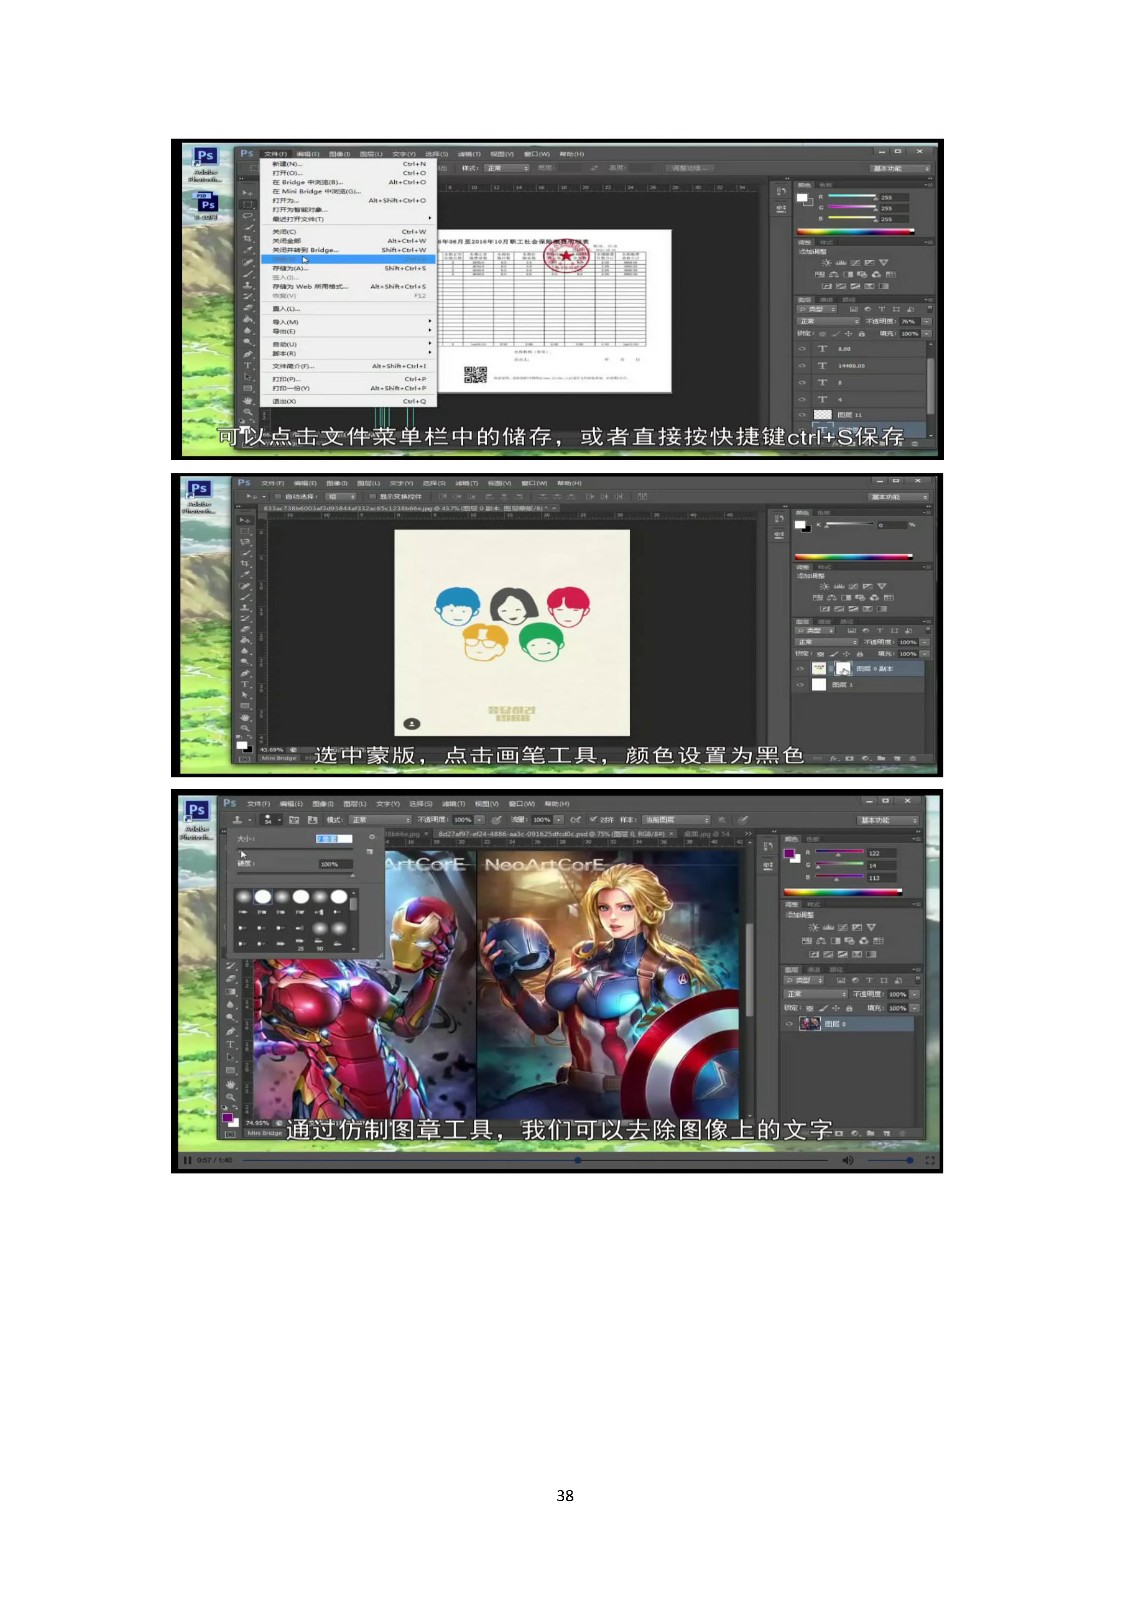Pick the Clone Stamp tool in middle screenshot
Screen dimensions: 1131x1600
point(245,609)
